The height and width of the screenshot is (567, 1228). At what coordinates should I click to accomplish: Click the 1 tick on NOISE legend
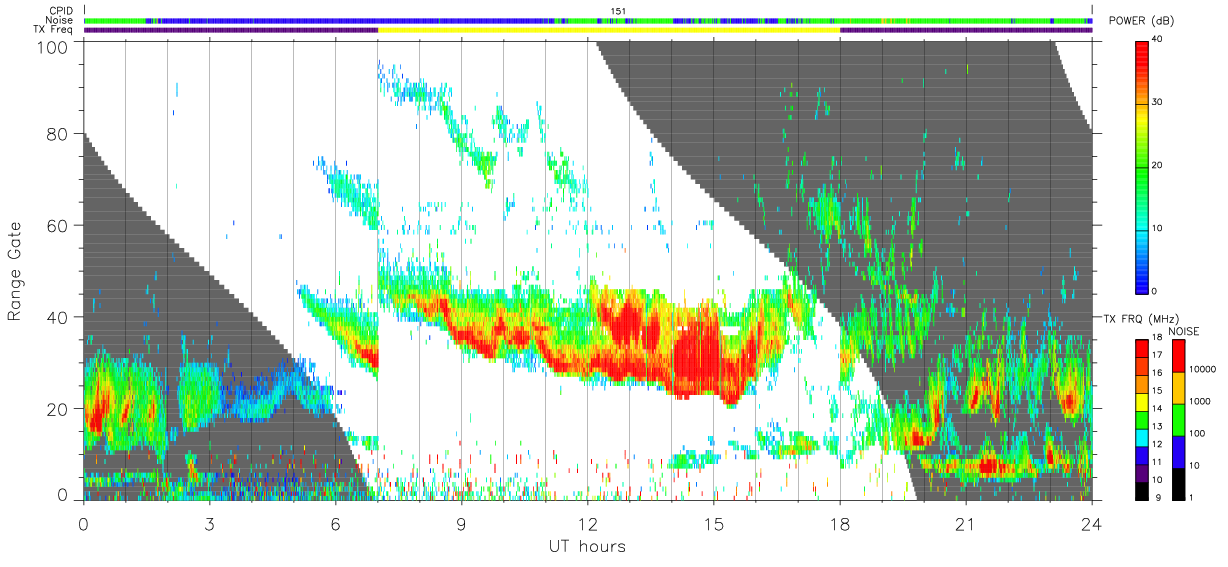[x=1191, y=498]
